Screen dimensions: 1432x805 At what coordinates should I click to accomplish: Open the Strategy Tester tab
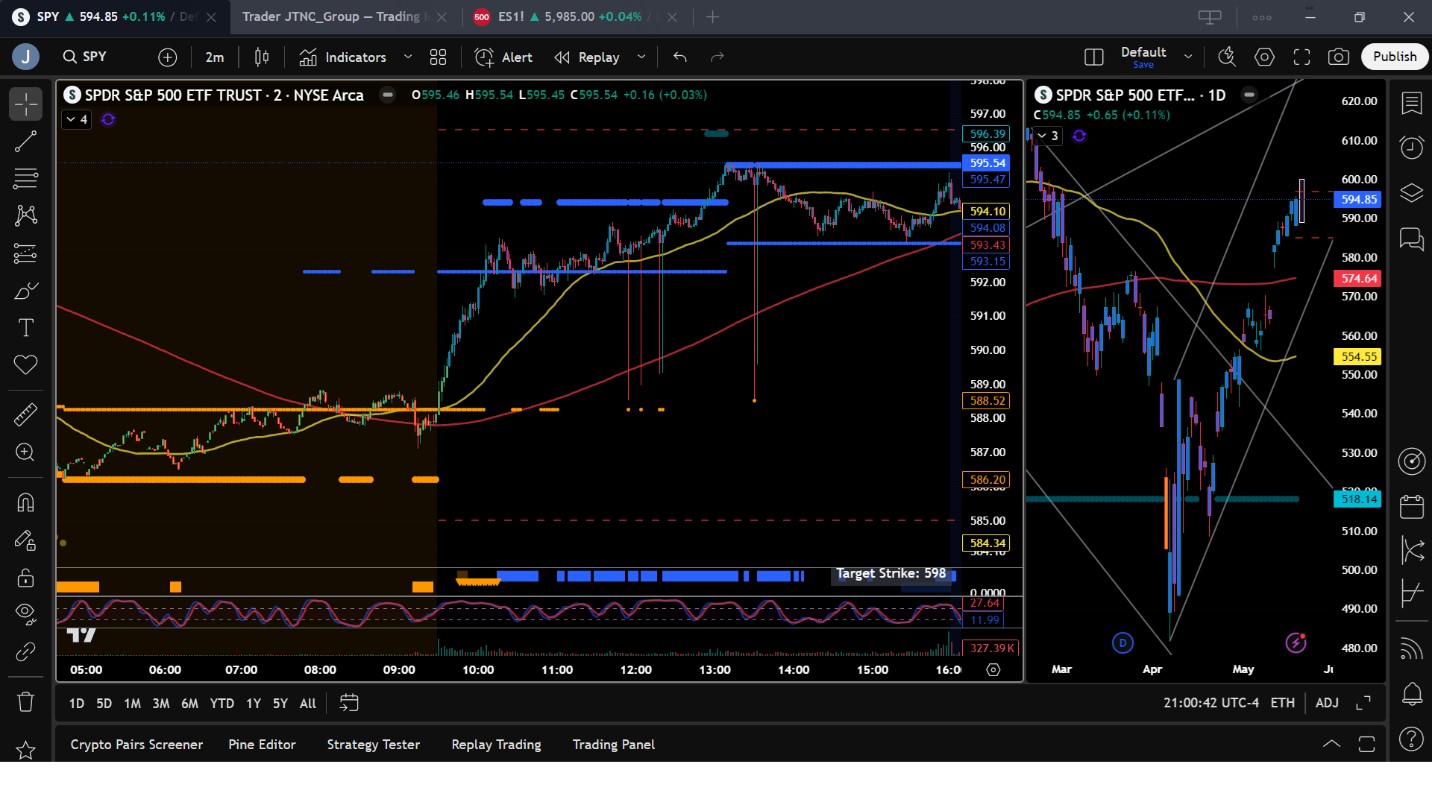[373, 744]
